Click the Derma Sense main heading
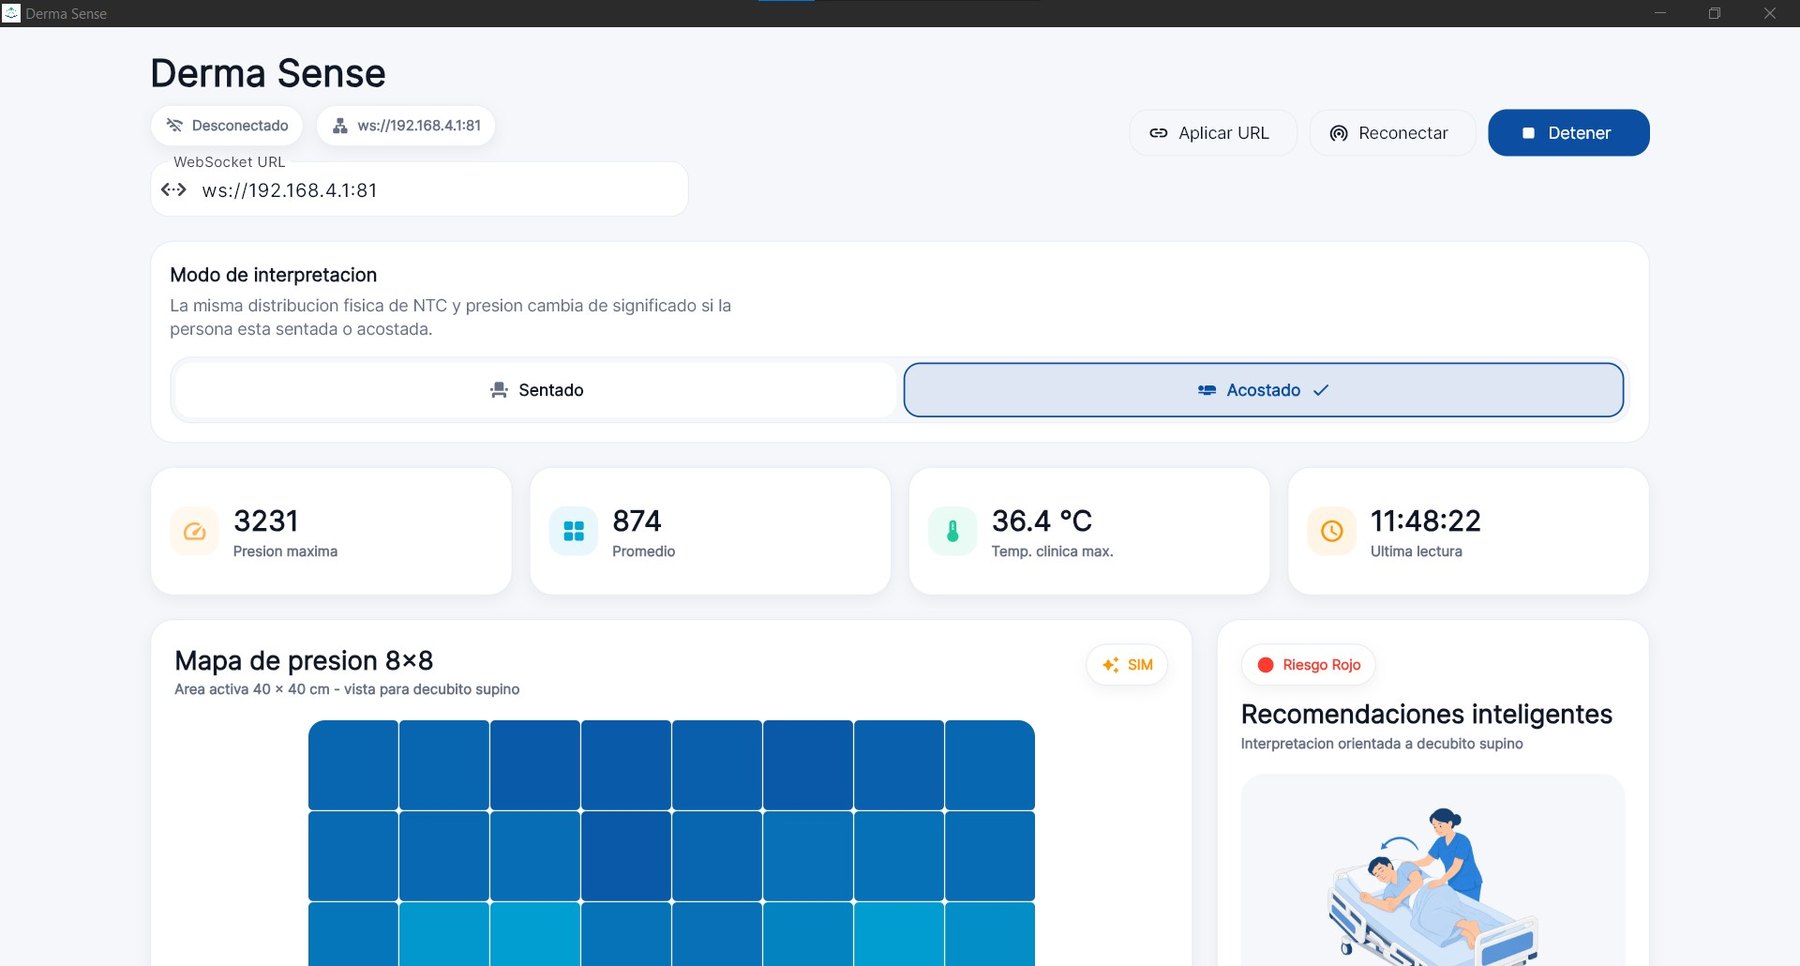The height and width of the screenshot is (966, 1800). coord(268,73)
